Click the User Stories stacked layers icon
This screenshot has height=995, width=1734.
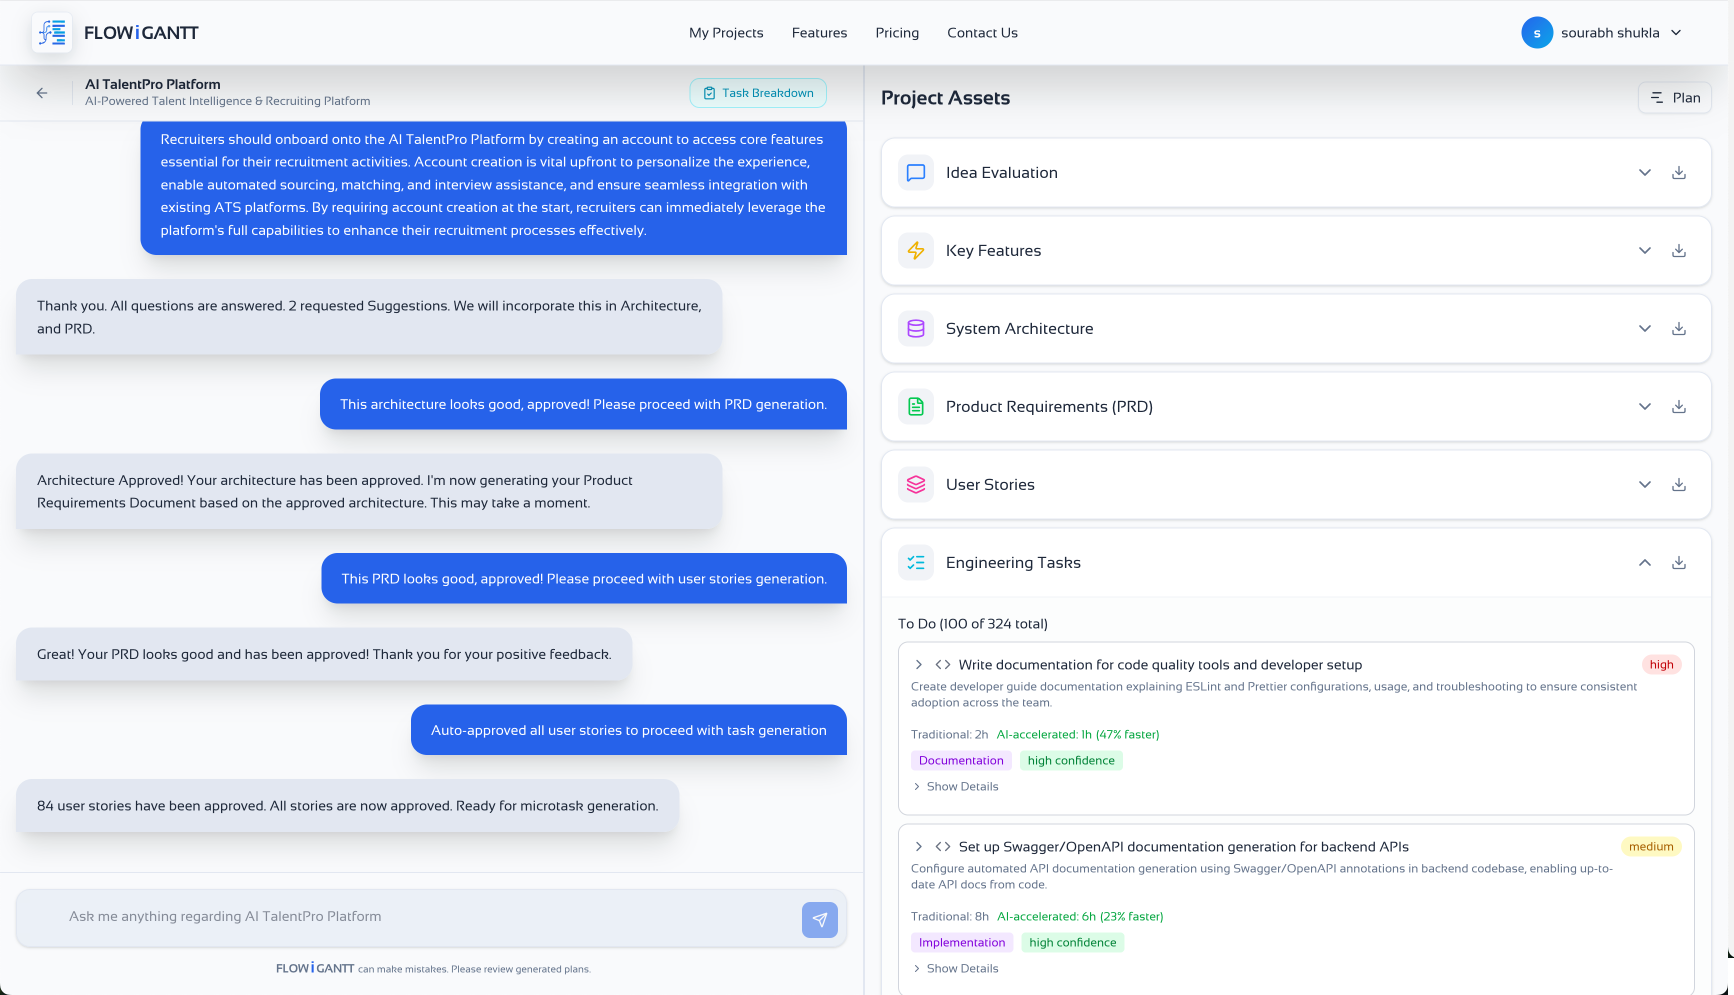point(915,484)
